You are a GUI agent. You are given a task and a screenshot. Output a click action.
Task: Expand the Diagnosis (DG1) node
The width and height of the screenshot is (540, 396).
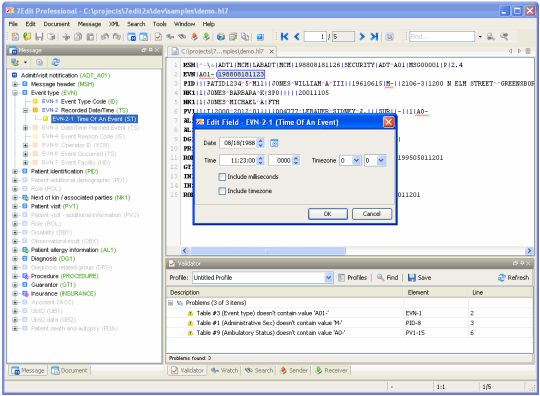(x=15, y=259)
